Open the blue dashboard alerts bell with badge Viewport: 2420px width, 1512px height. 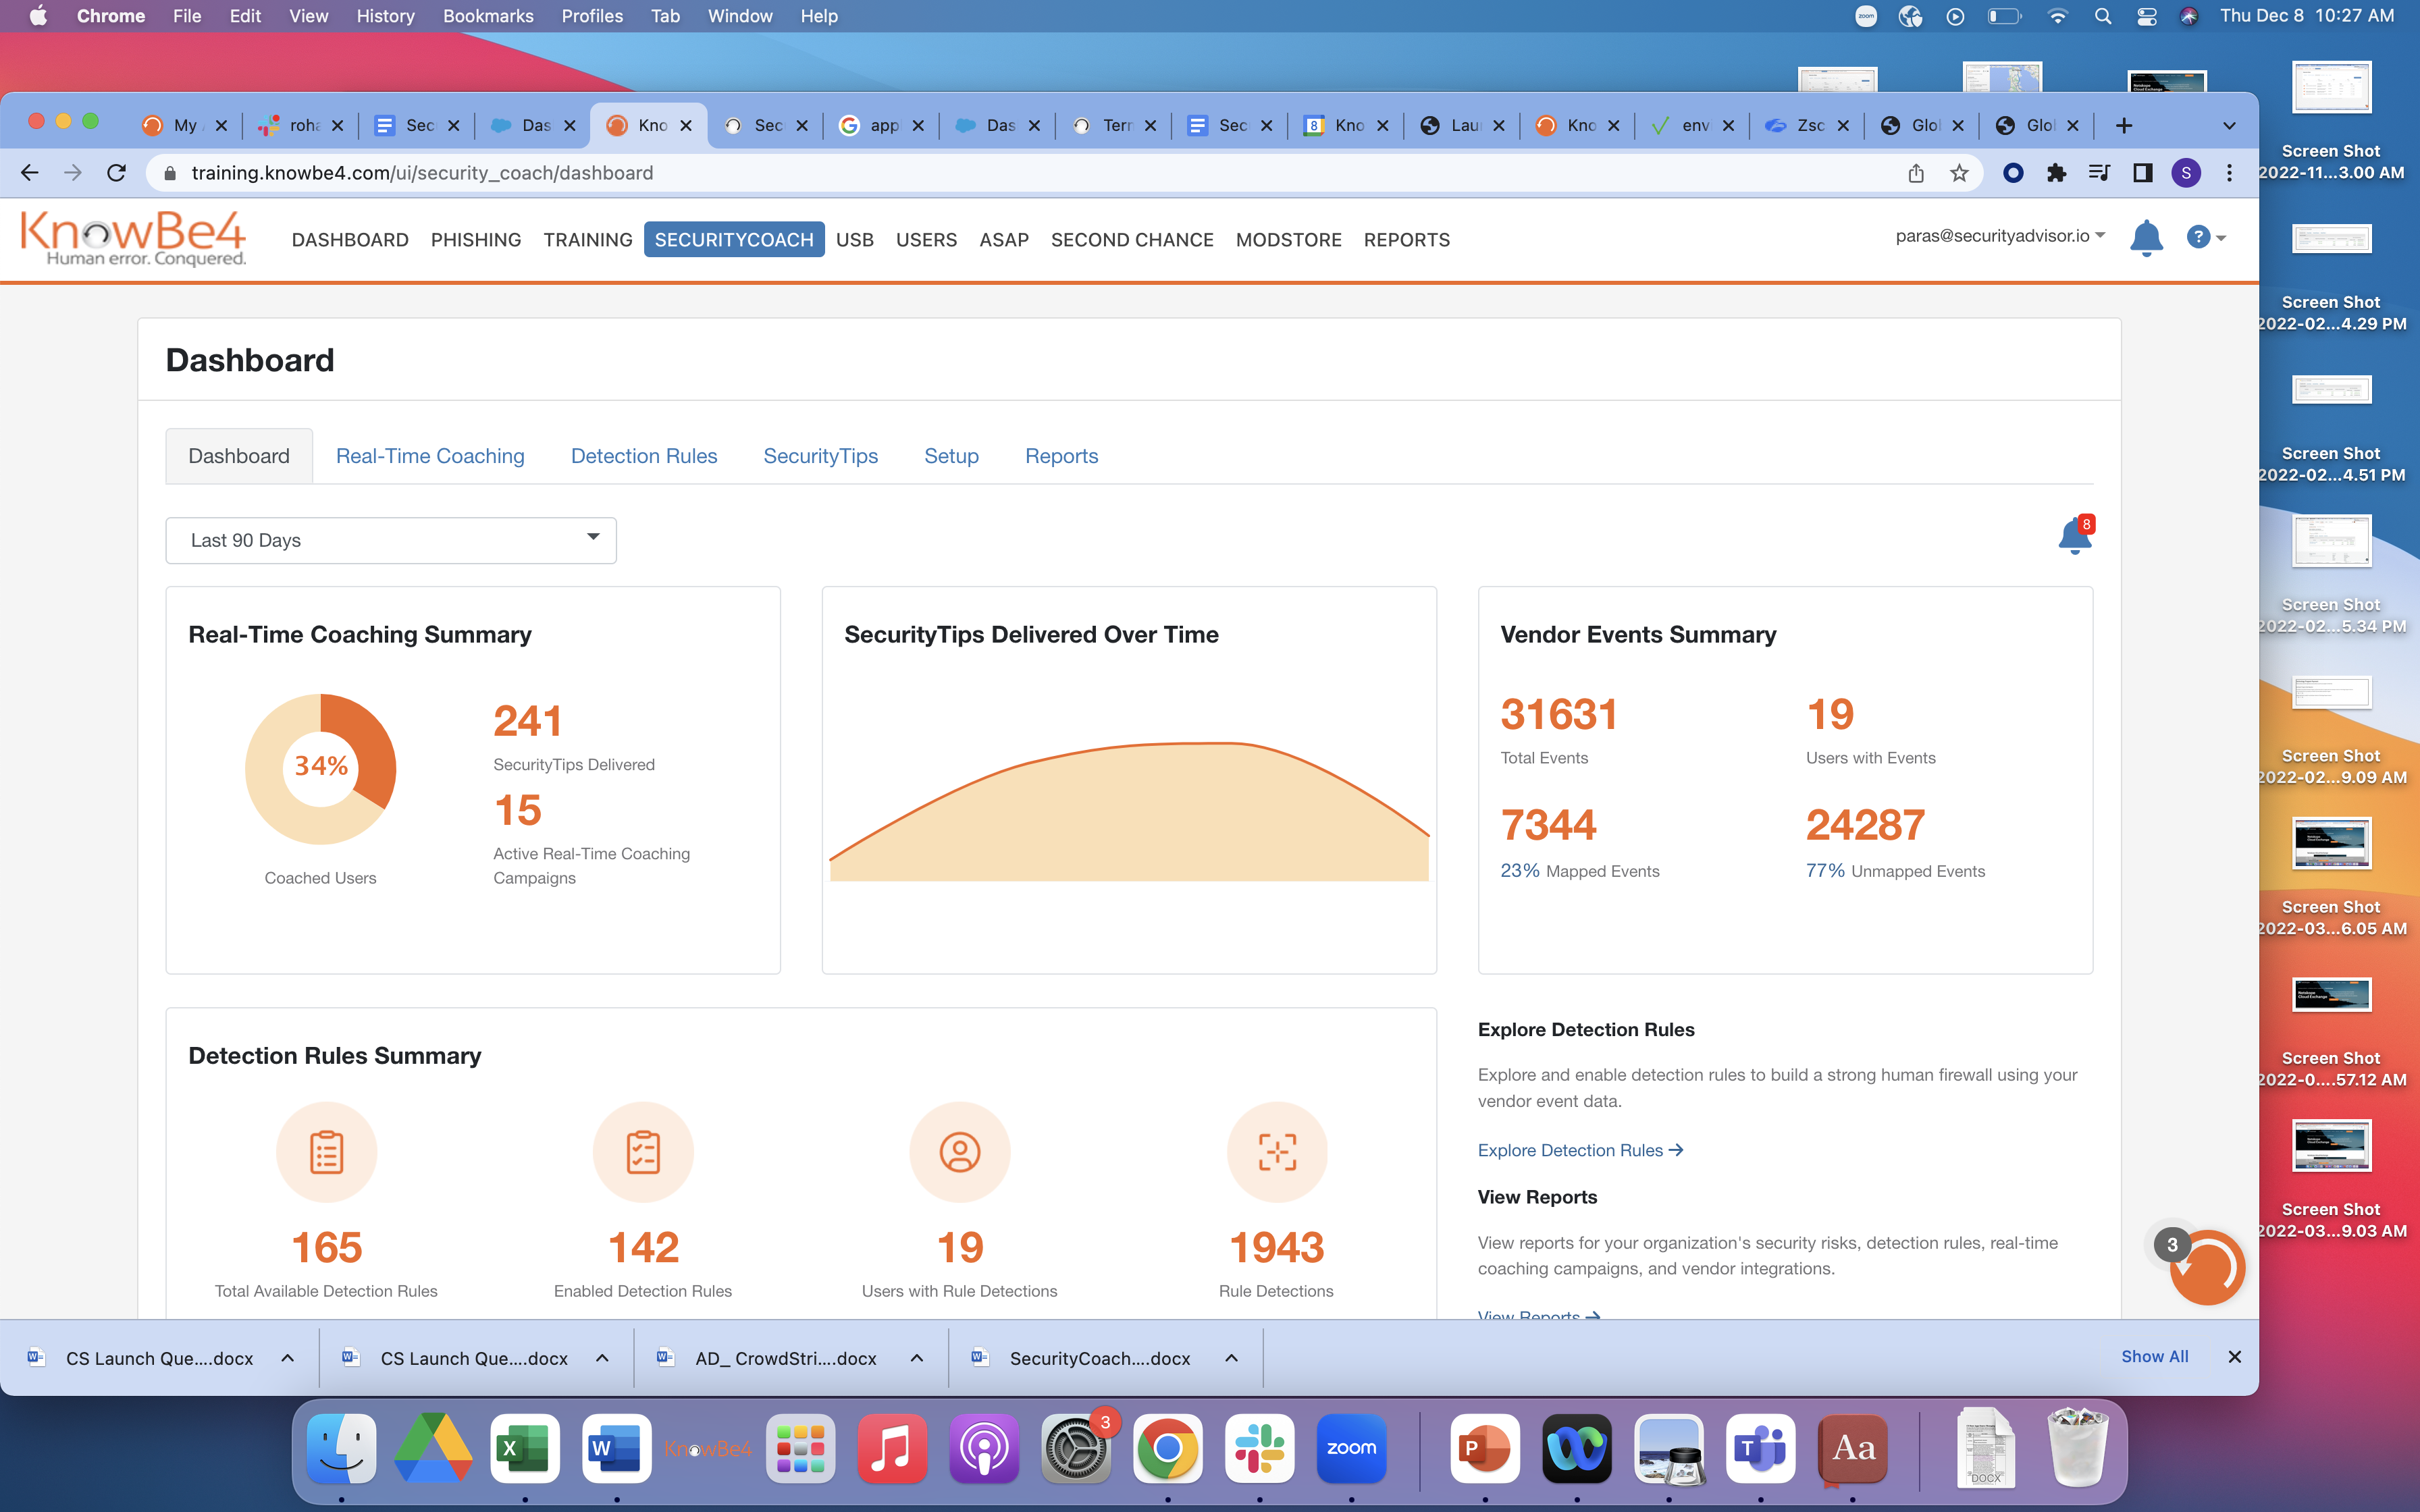coord(2074,537)
